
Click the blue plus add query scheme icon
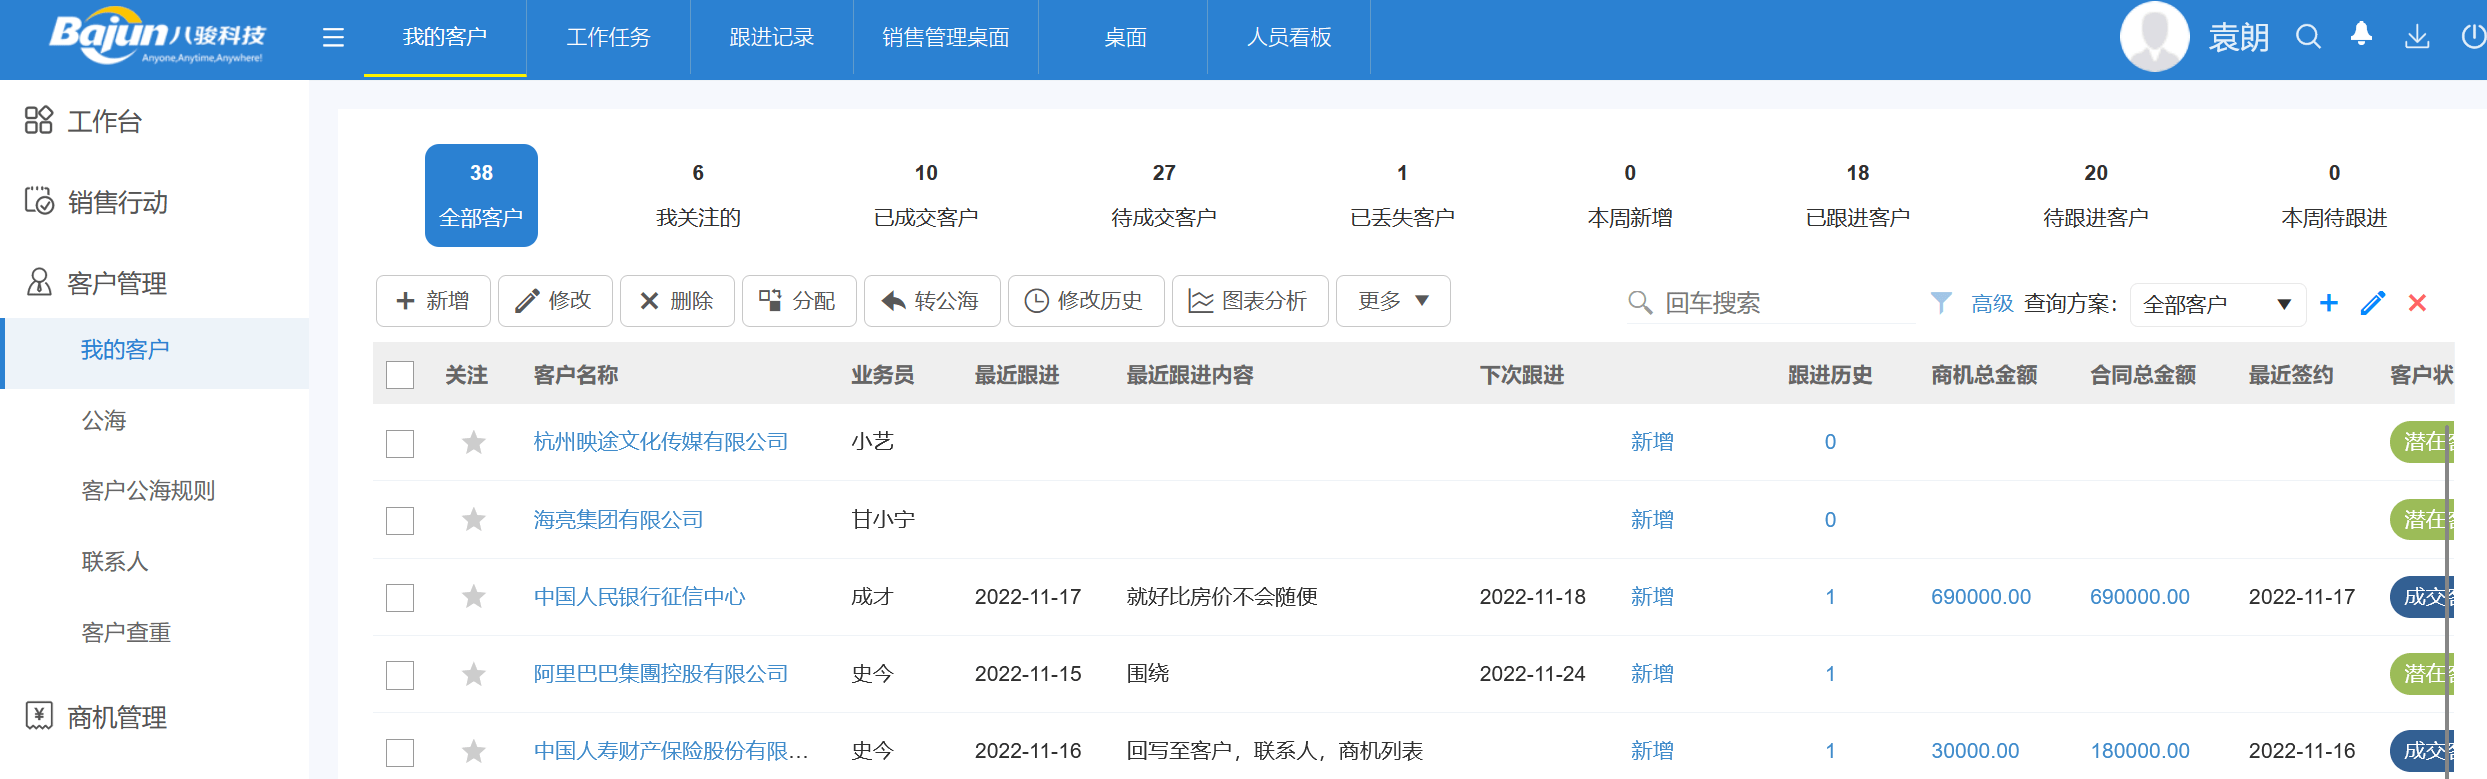[2329, 303]
